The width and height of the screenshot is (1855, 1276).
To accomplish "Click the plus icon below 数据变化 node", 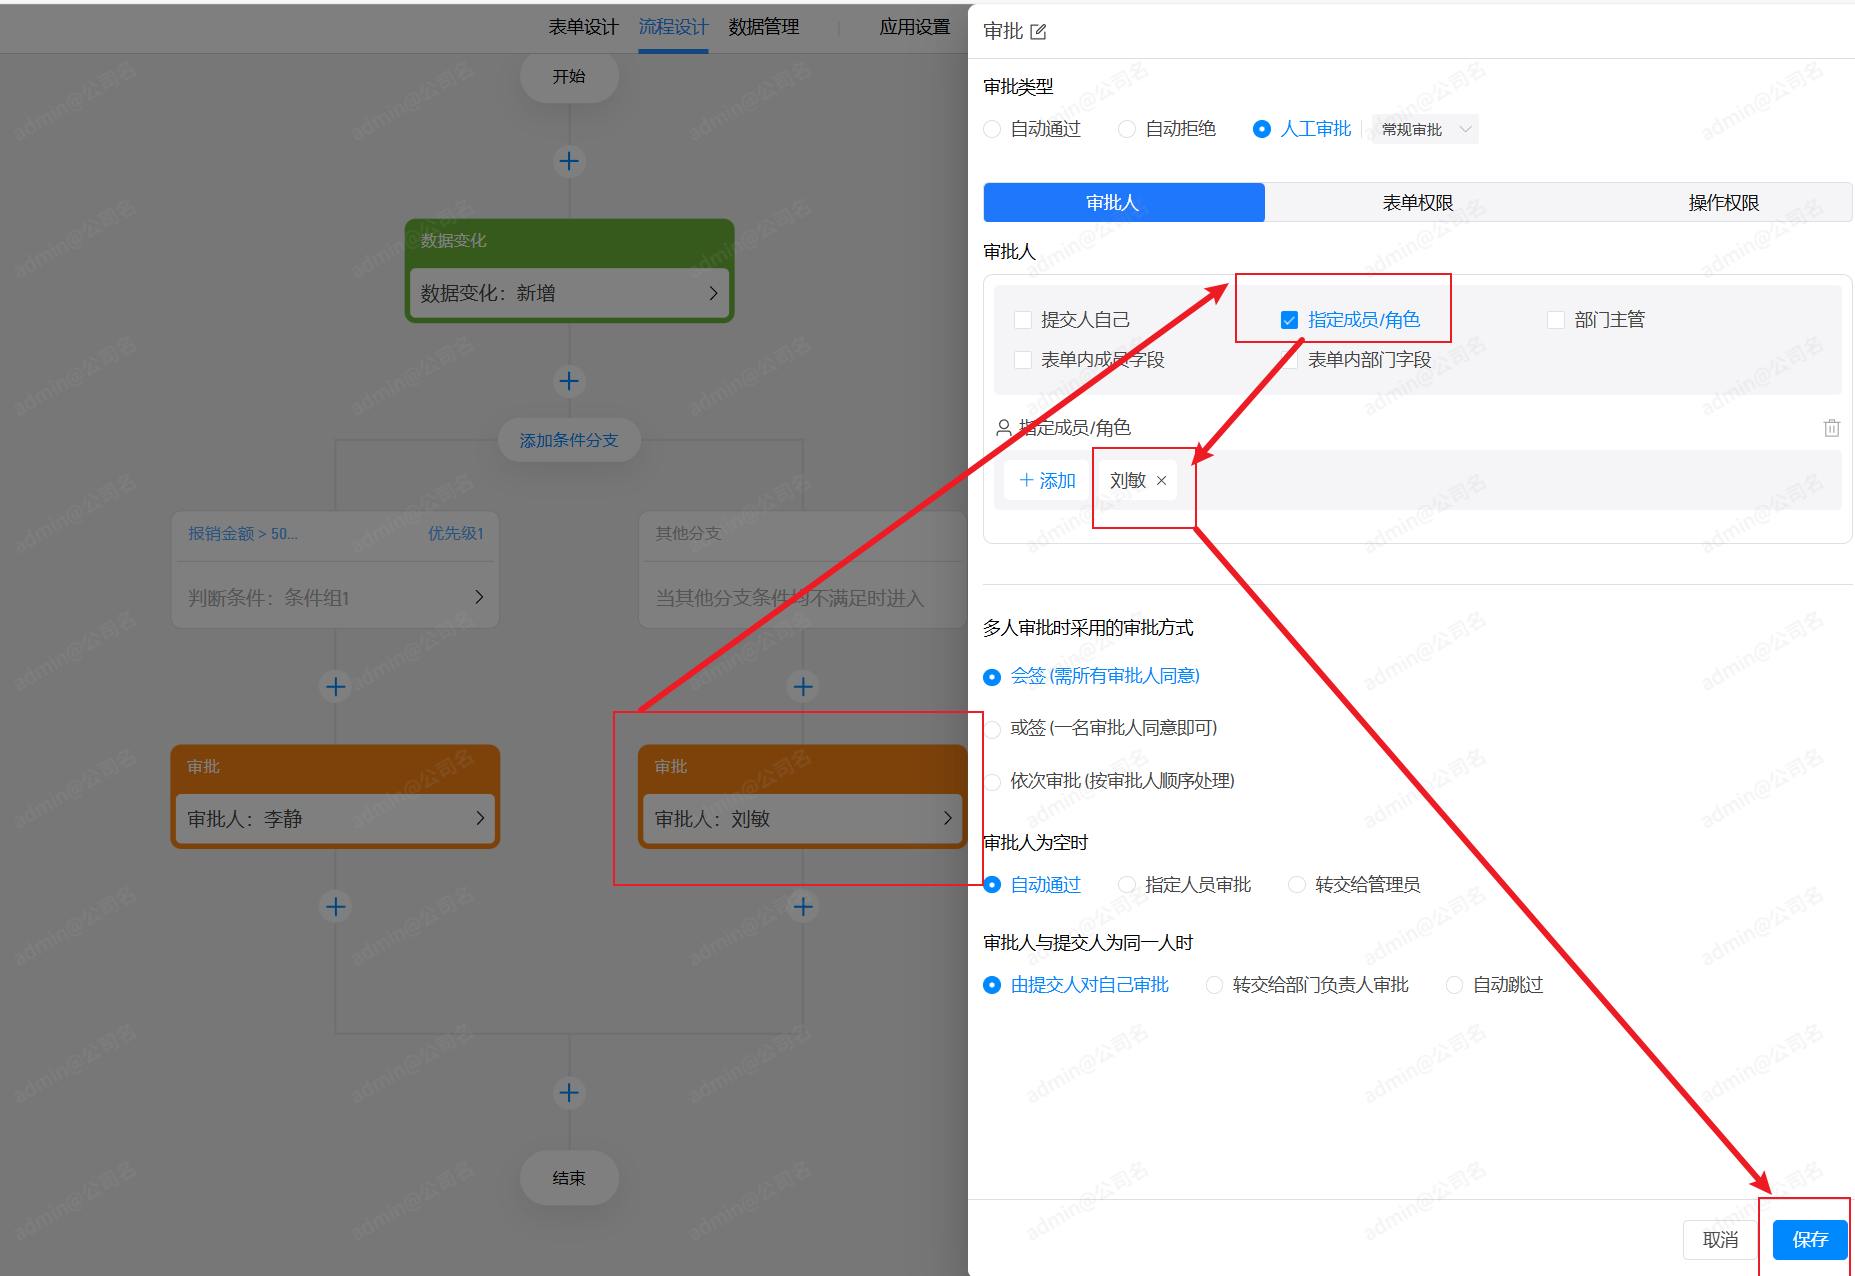I will [569, 381].
